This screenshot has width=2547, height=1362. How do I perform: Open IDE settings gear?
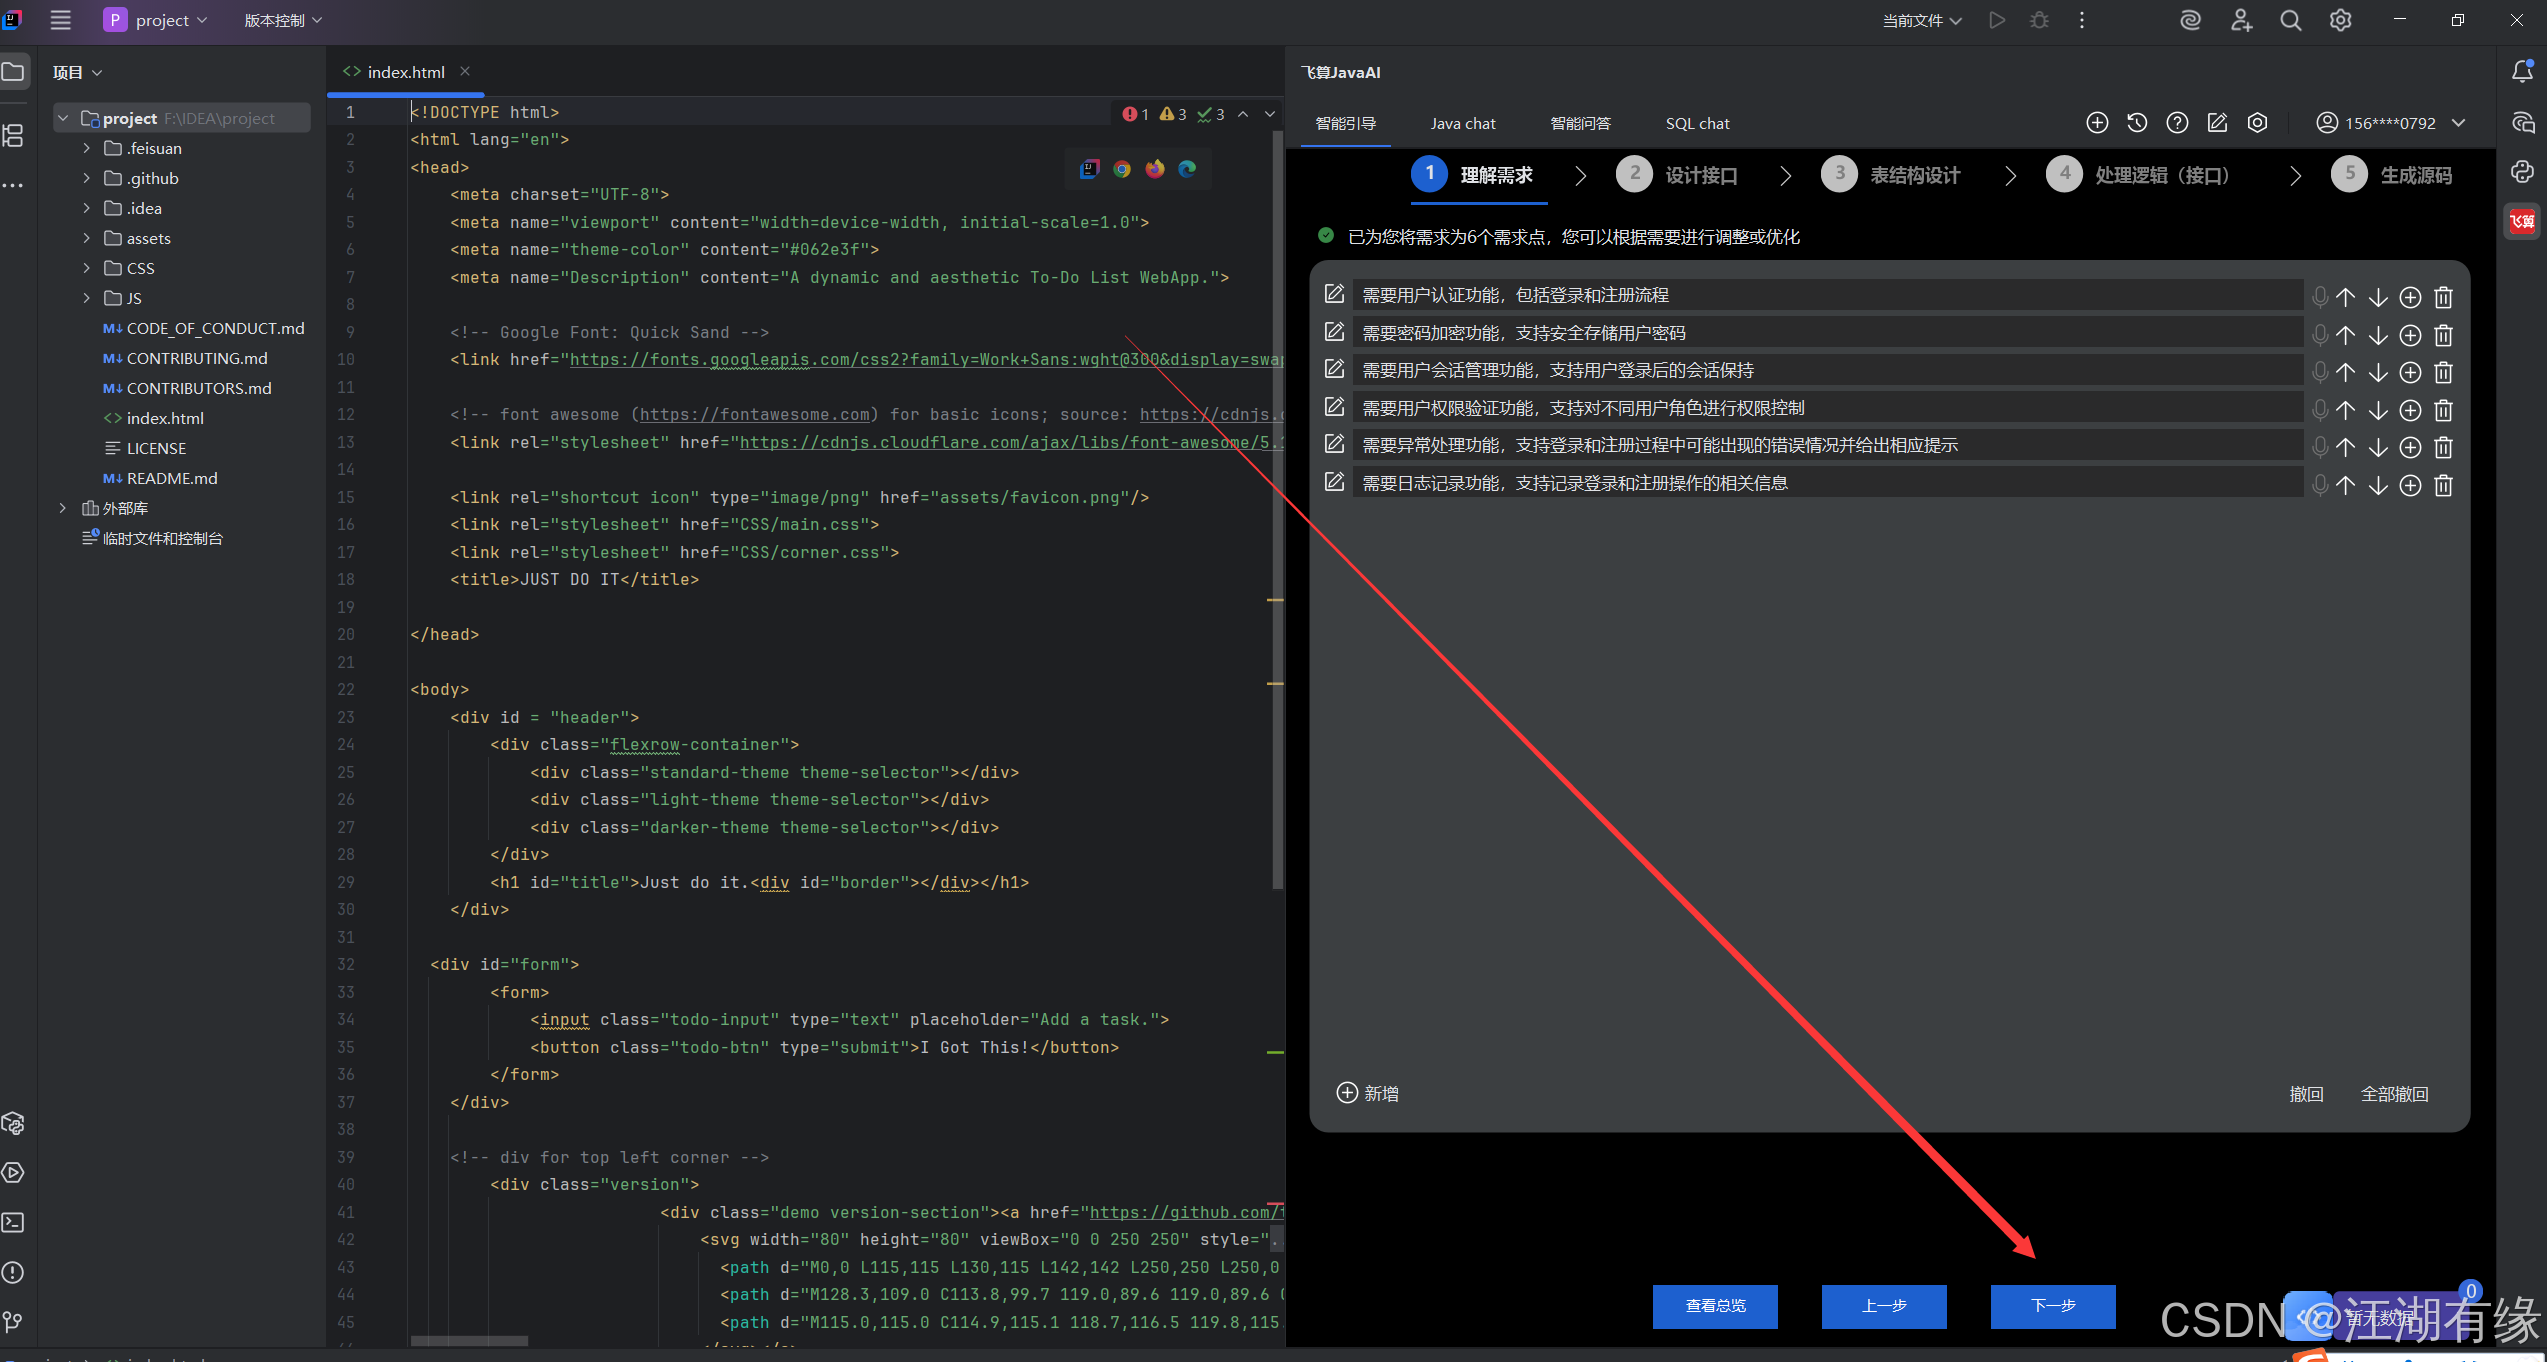pos(2340,20)
